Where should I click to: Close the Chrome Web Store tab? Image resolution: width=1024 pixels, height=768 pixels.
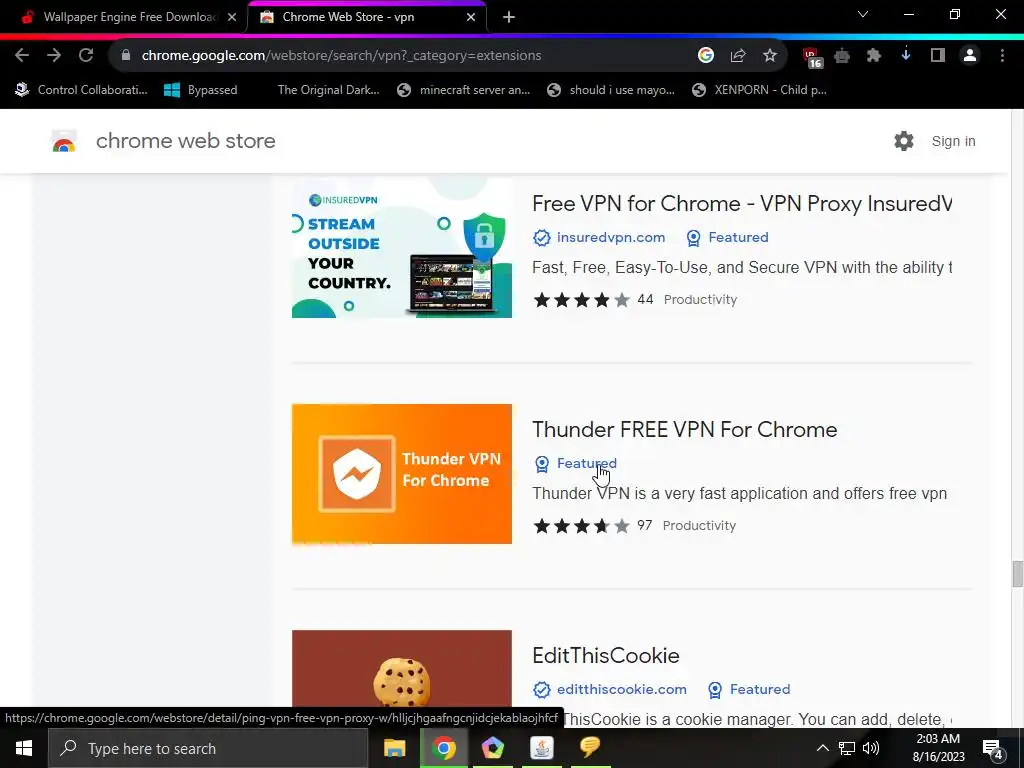pos(471,17)
